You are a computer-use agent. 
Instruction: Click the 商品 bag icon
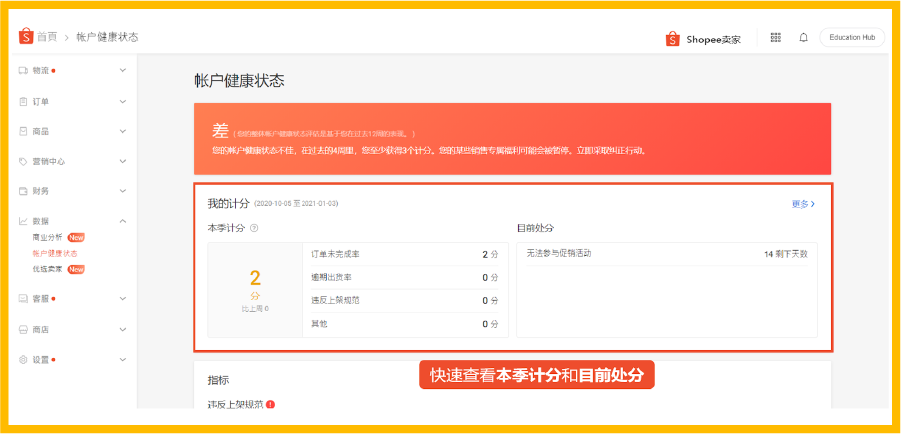[24, 132]
